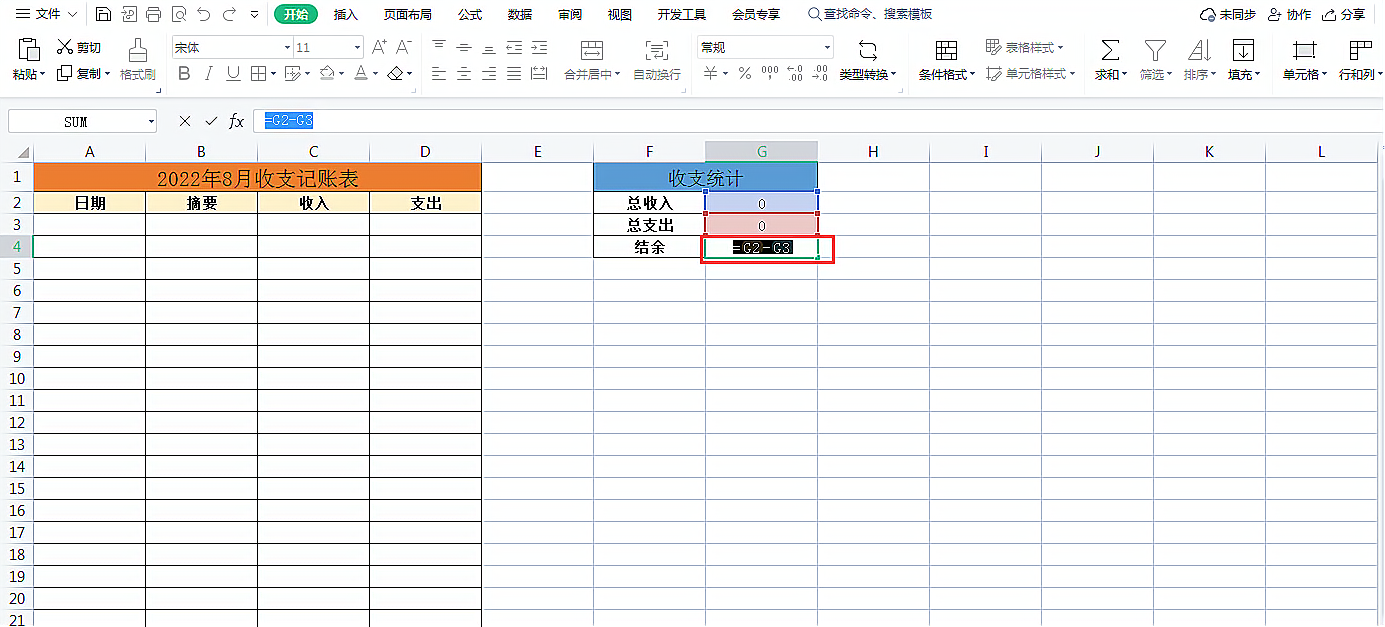Click the fx insert function icon
The width and height of the screenshot is (1385, 627).
pyautogui.click(x=237, y=121)
